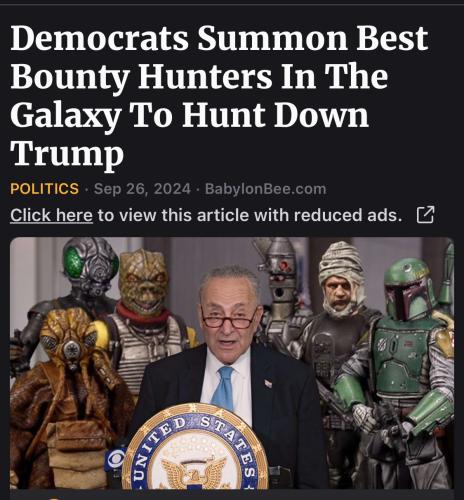The width and height of the screenshot is (464, 500).
Task: Click the flag lapel pin on suit
Action: [x=268, y=384]
